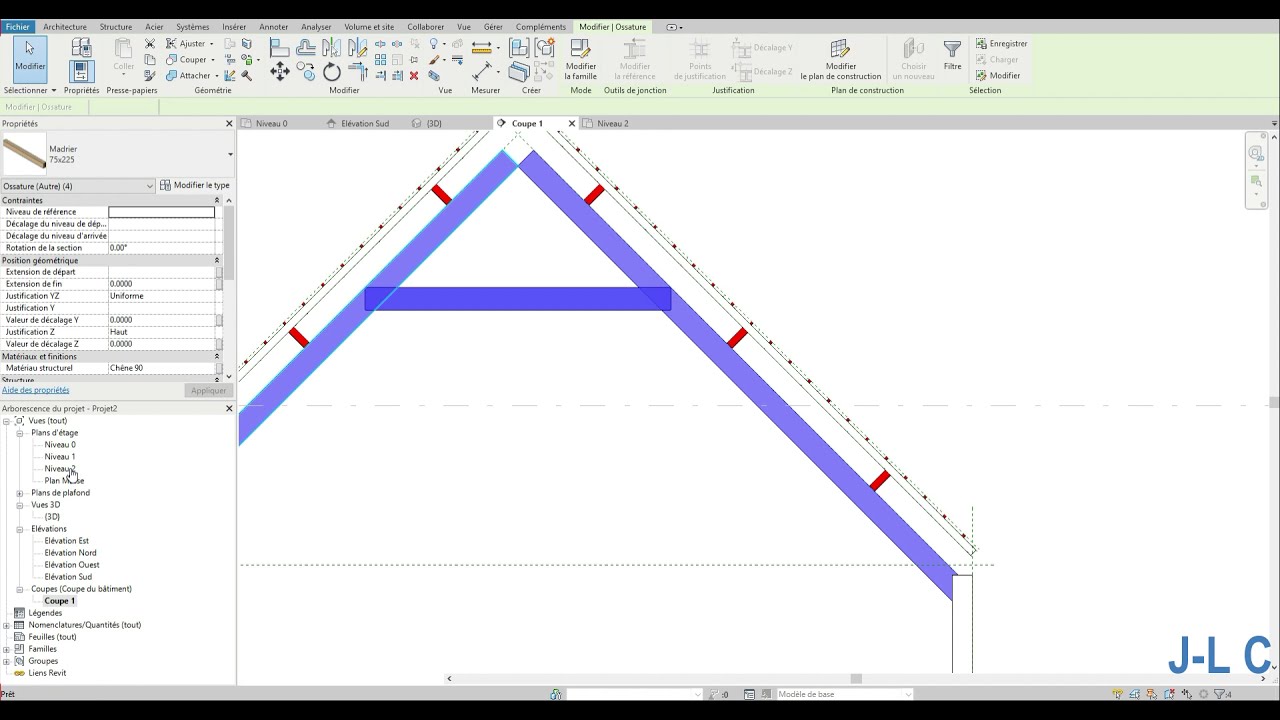Open the zoom navigation wheel icon

click(1256, 153)
